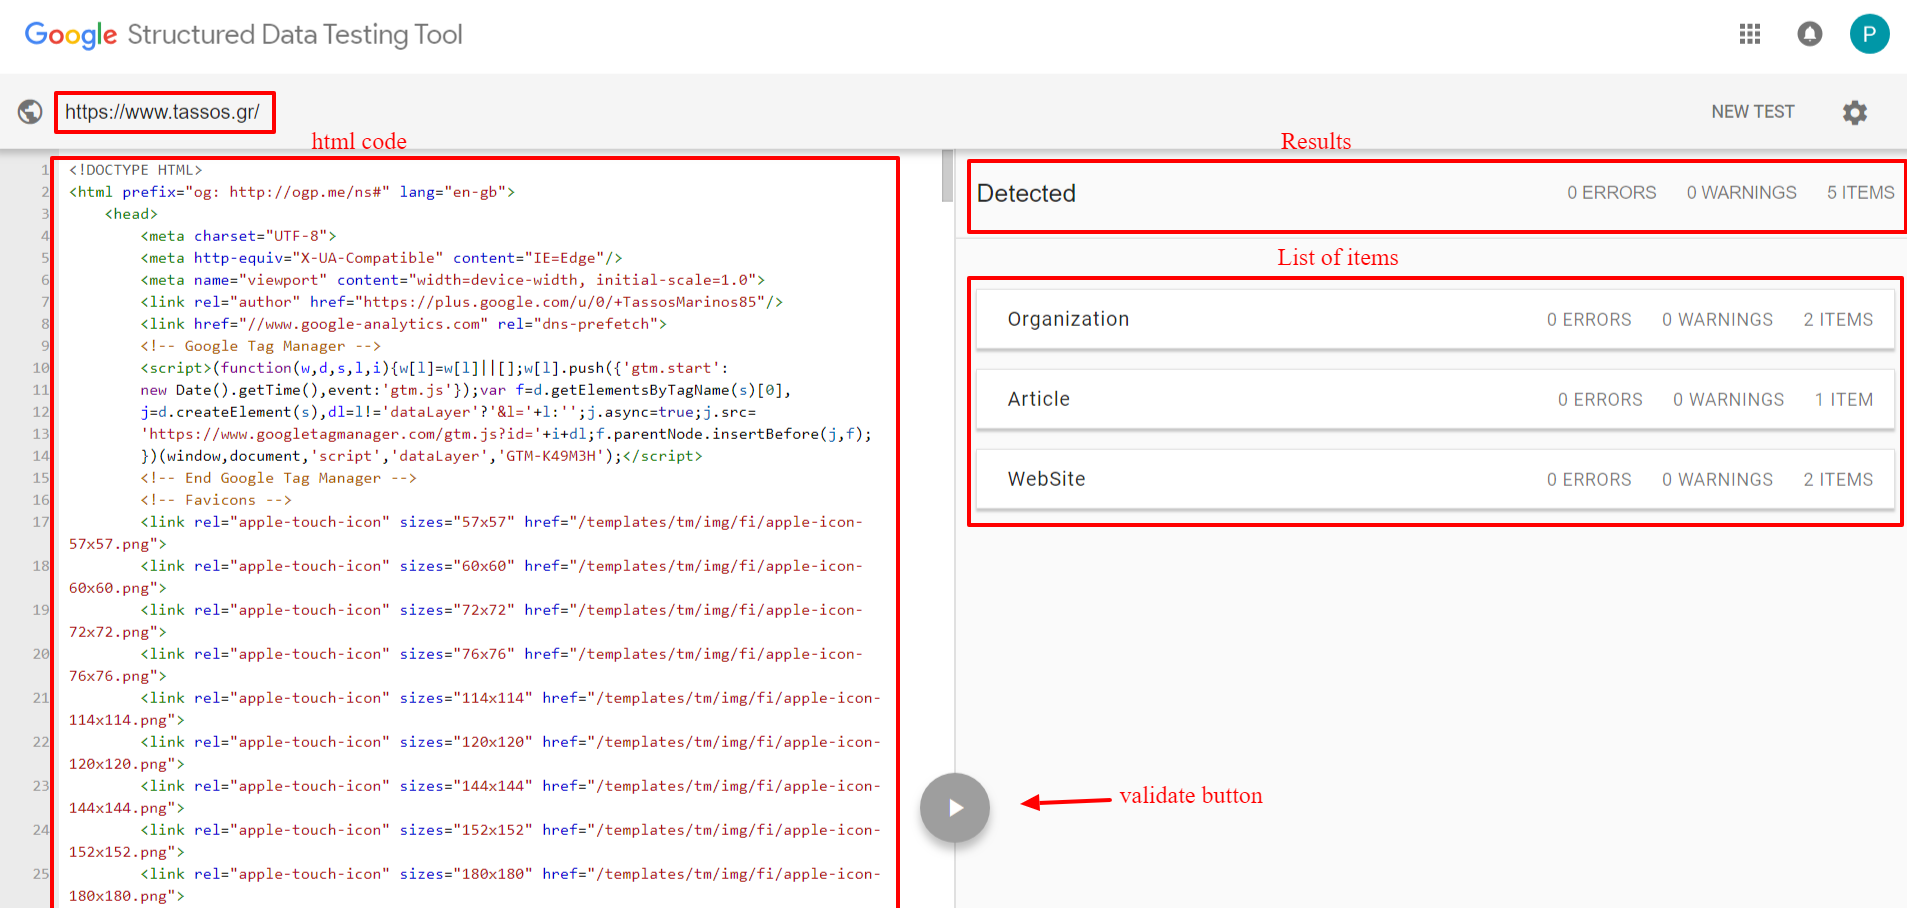1907x908 pixels.
Task: Expand the Article result row
Action: (x=1435, y=399)
